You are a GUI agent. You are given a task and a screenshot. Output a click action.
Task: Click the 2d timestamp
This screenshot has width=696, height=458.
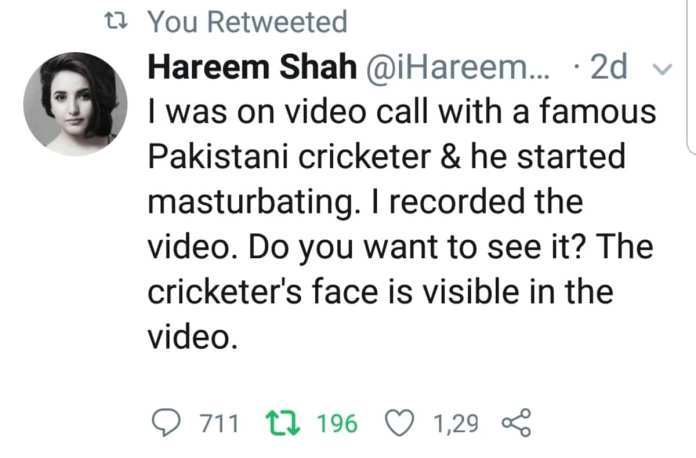click(x=608, y=67)
